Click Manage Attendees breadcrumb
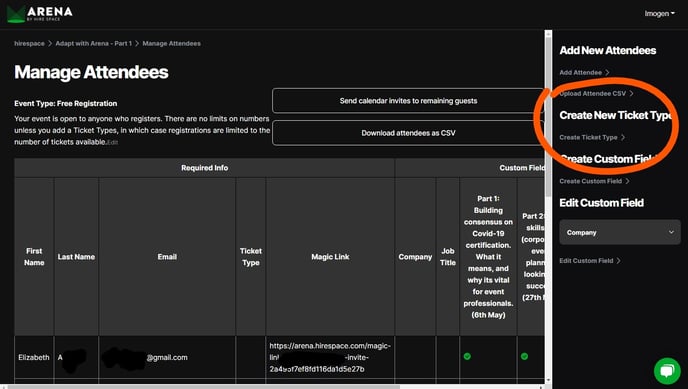 (172, 43)
